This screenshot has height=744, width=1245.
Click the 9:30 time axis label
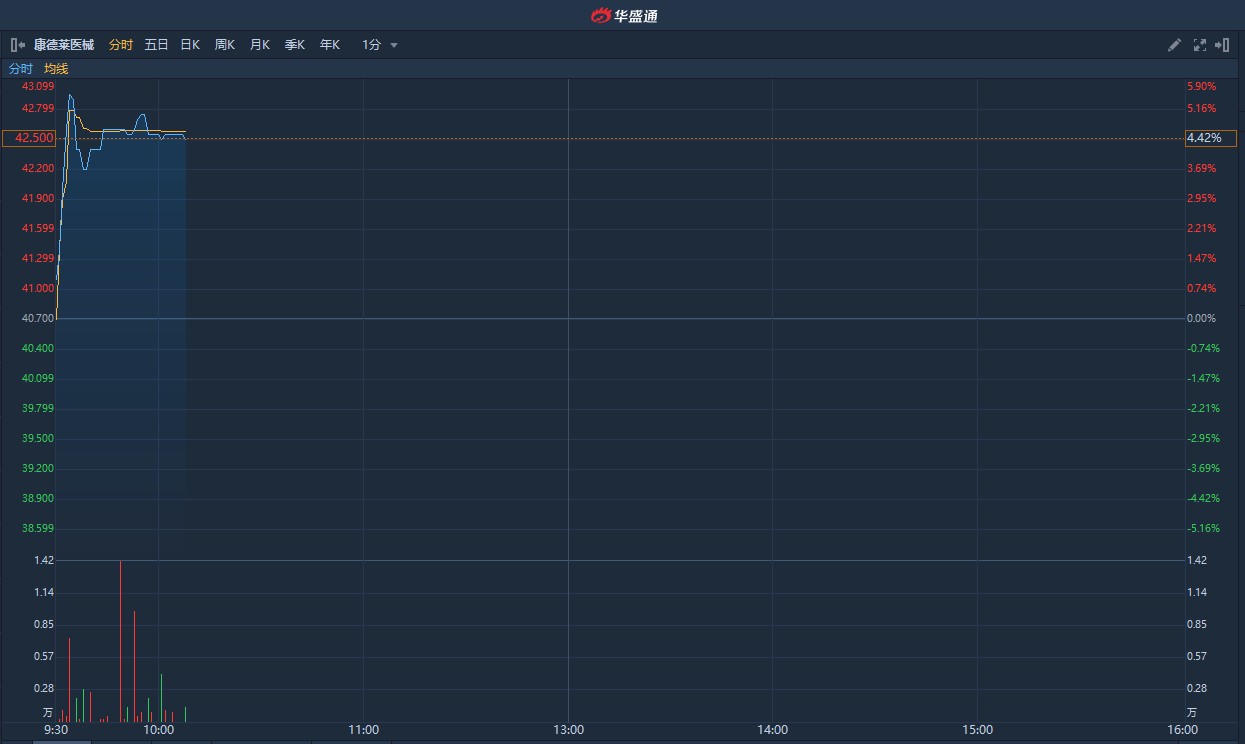(56, 730)
